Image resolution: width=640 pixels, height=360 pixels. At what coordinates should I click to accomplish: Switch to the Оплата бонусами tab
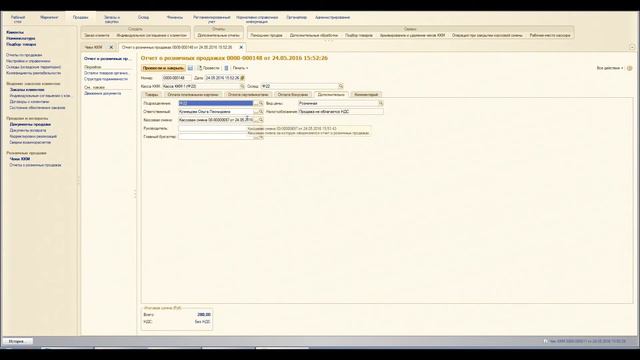coord(293,95)
